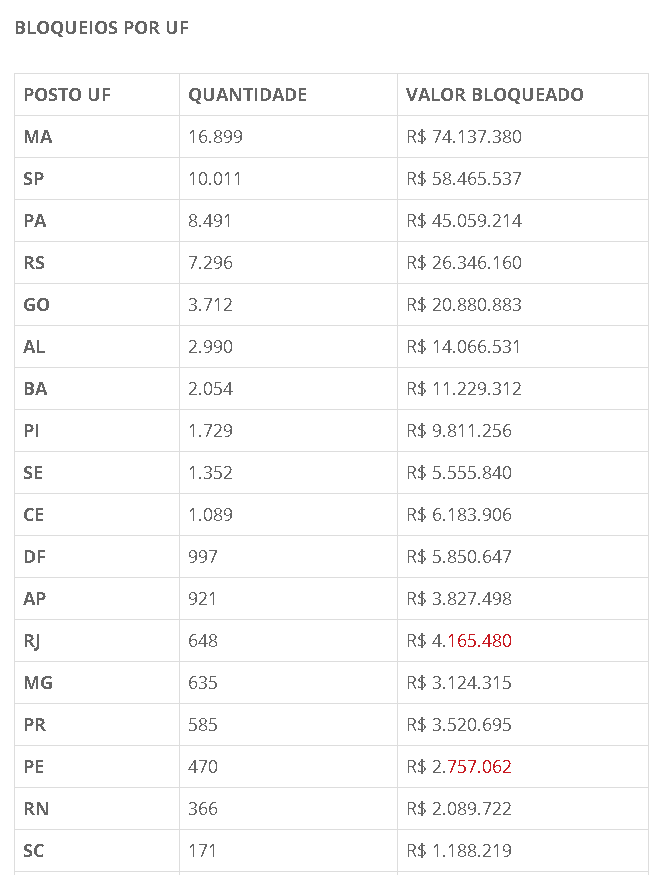Click the RN quantity 366
The height and width of the screenshot is (875, 671).
click(203, 809)
